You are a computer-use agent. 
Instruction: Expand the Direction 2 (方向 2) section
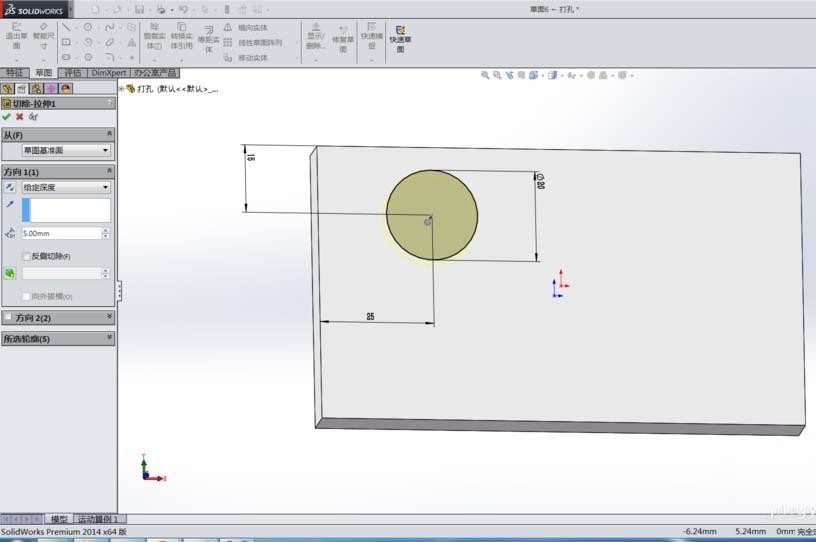pyautogui.click(x=109, y=317)
